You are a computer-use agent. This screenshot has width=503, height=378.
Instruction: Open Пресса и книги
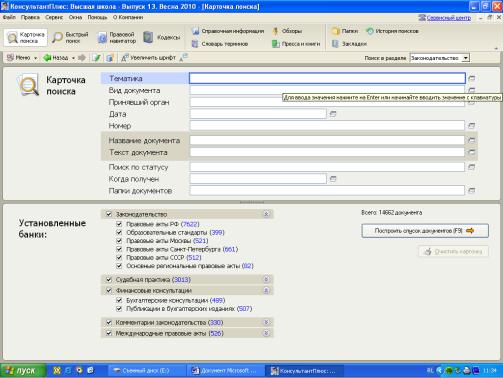click(296, 44)
